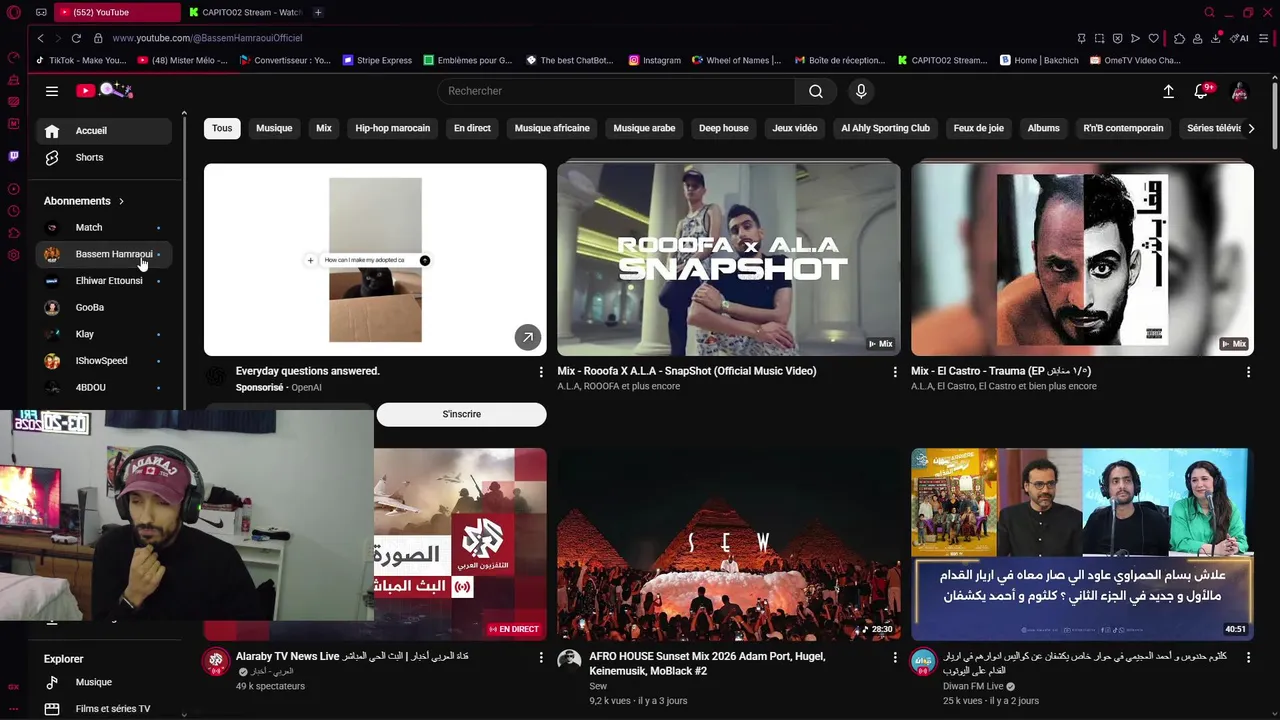Open the GooBa subscription channel

click(x=104, y=308)
